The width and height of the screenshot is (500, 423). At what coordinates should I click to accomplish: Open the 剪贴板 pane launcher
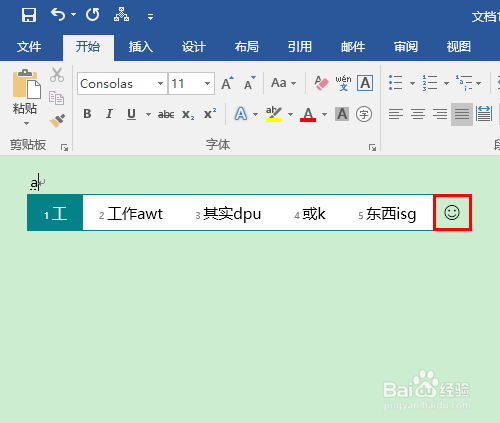pyautogui.click(x=64, y=147)
